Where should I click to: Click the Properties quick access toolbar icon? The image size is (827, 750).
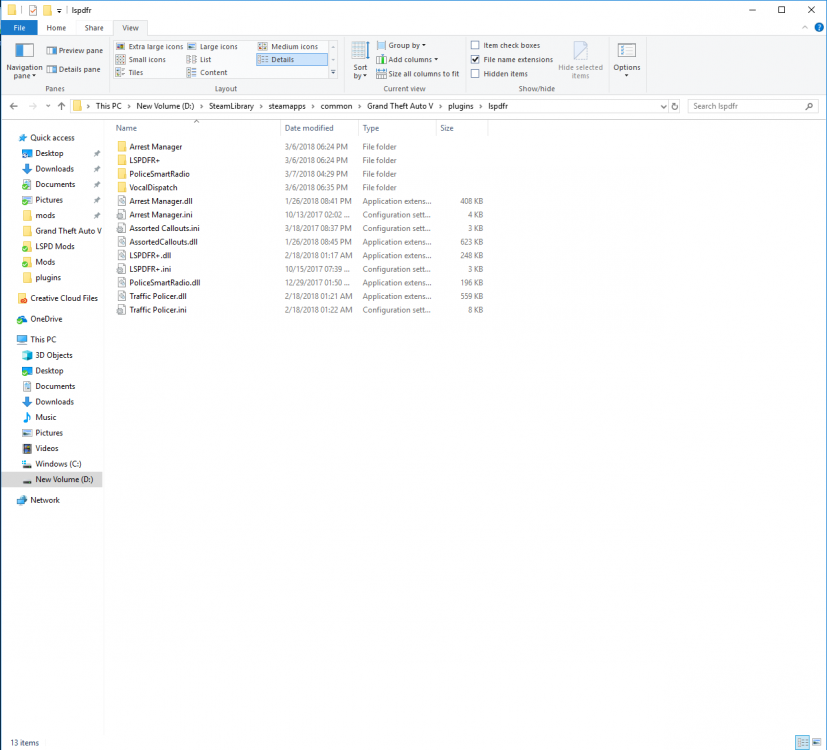[33, 10]
